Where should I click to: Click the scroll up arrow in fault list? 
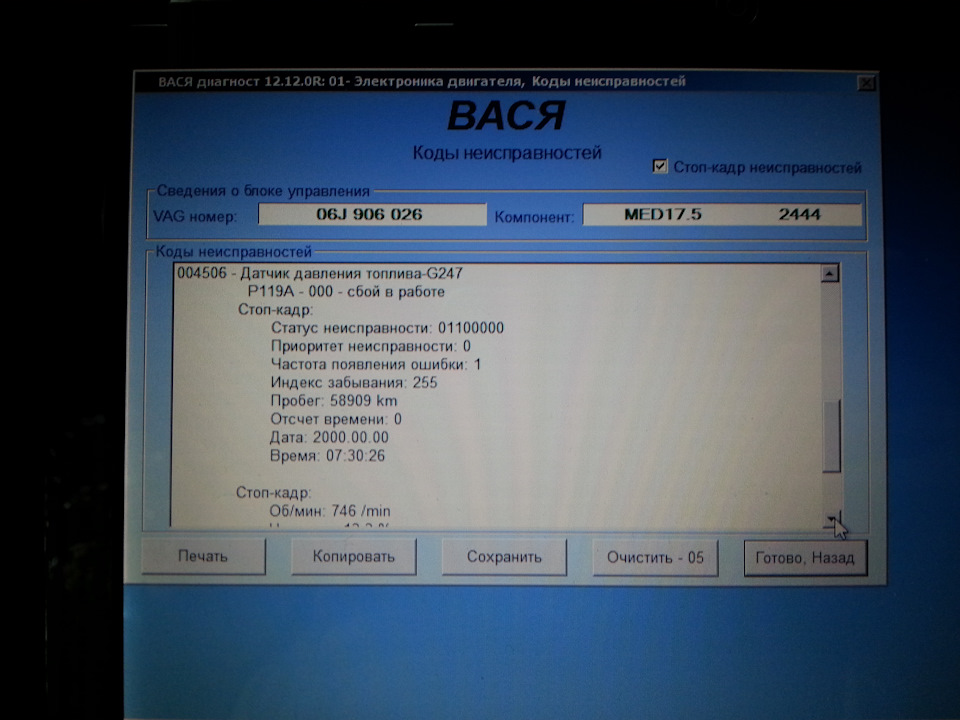[830, 273]
